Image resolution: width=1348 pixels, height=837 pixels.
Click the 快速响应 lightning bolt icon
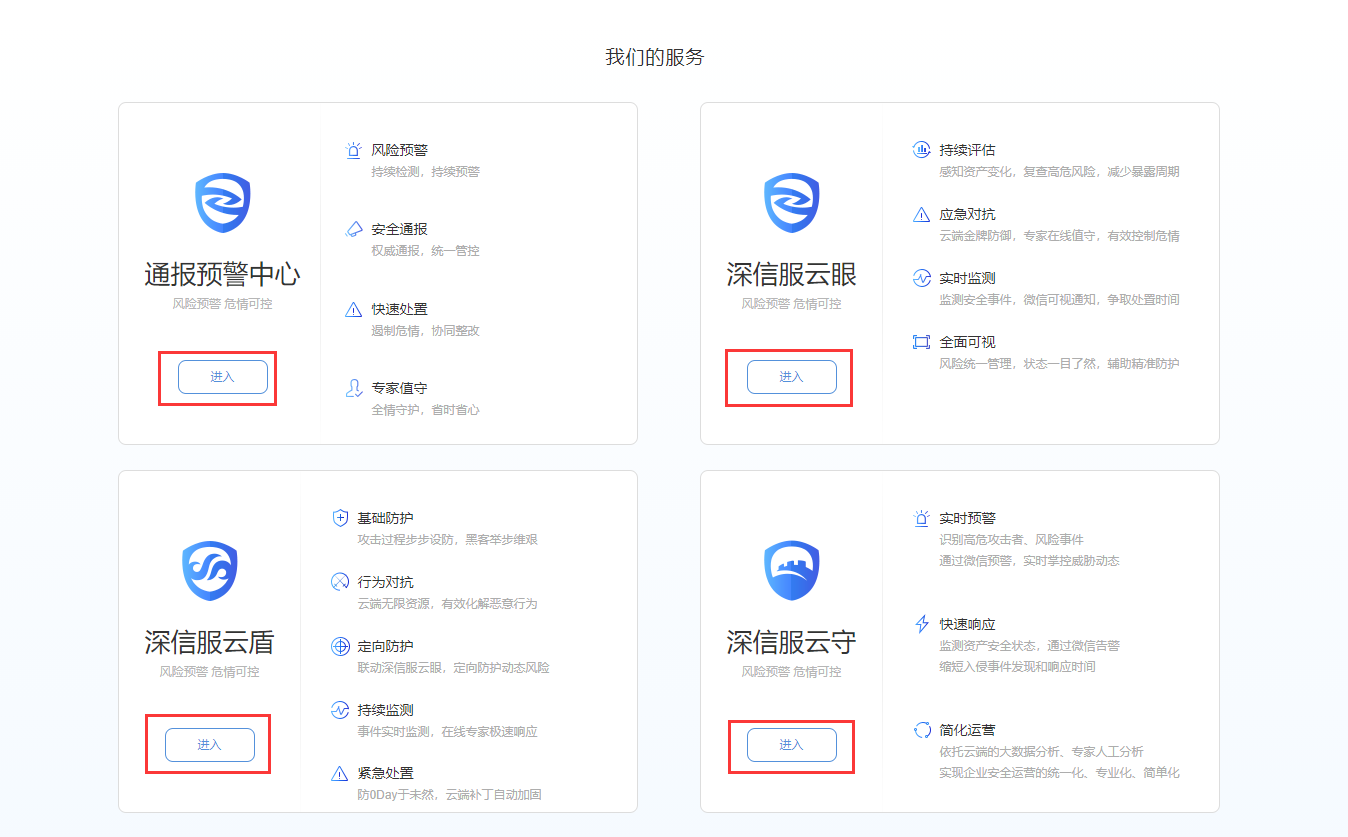921,624
